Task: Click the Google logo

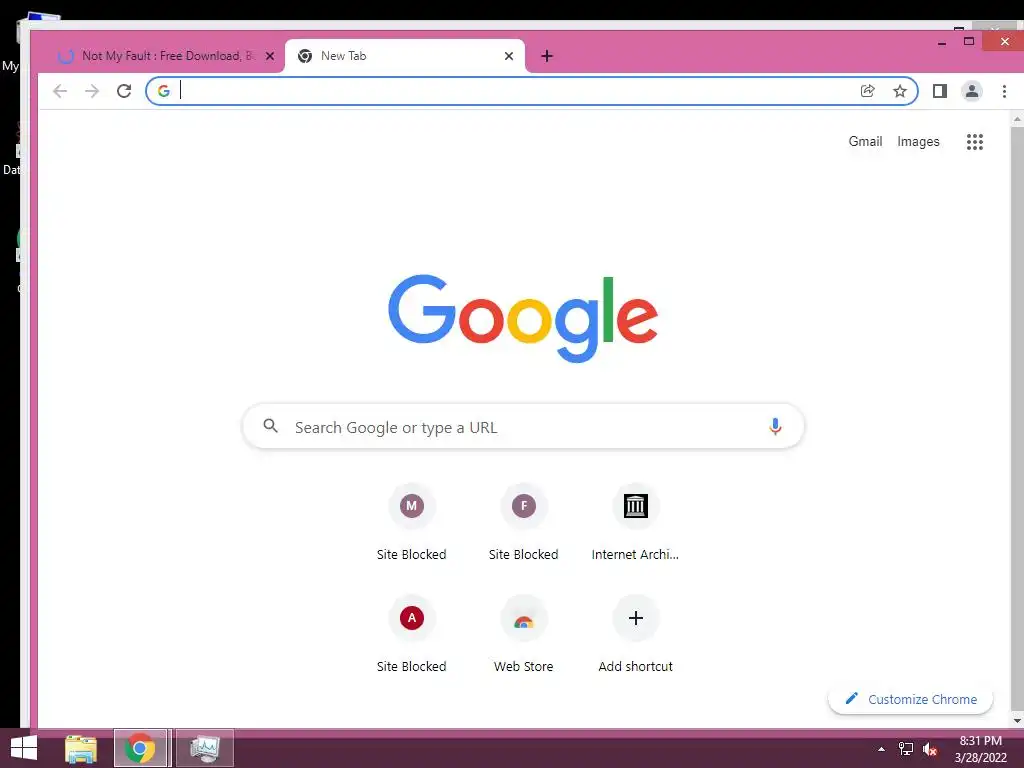Action: click(523, 319)
